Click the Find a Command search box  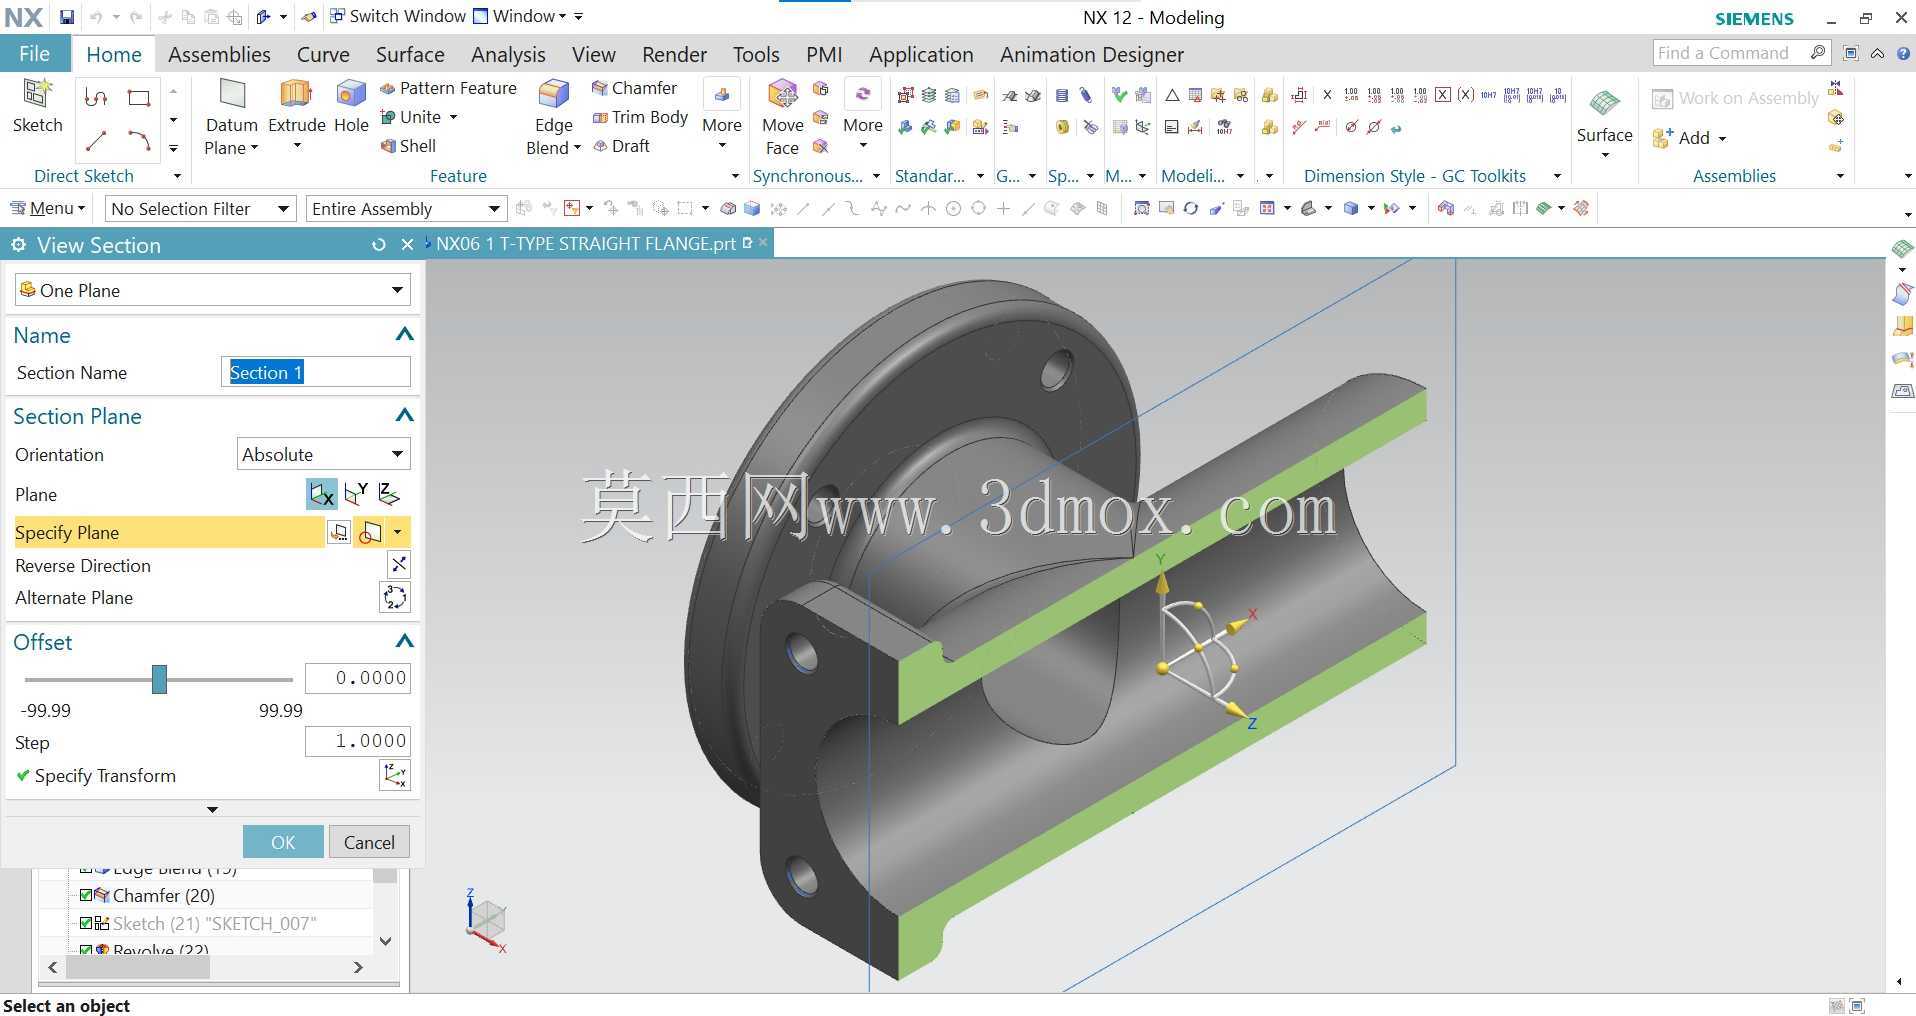pyautogui.click(x=1741, y=53)
